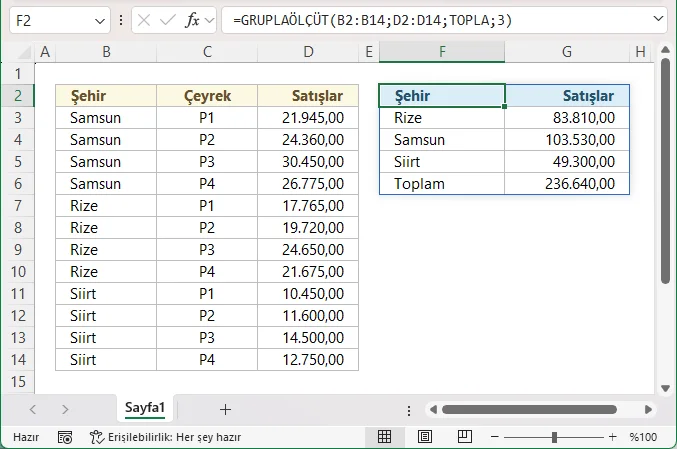Select the Satışlar header cell in column G
This screenshot has width=677, height=449.
(567, 95)
